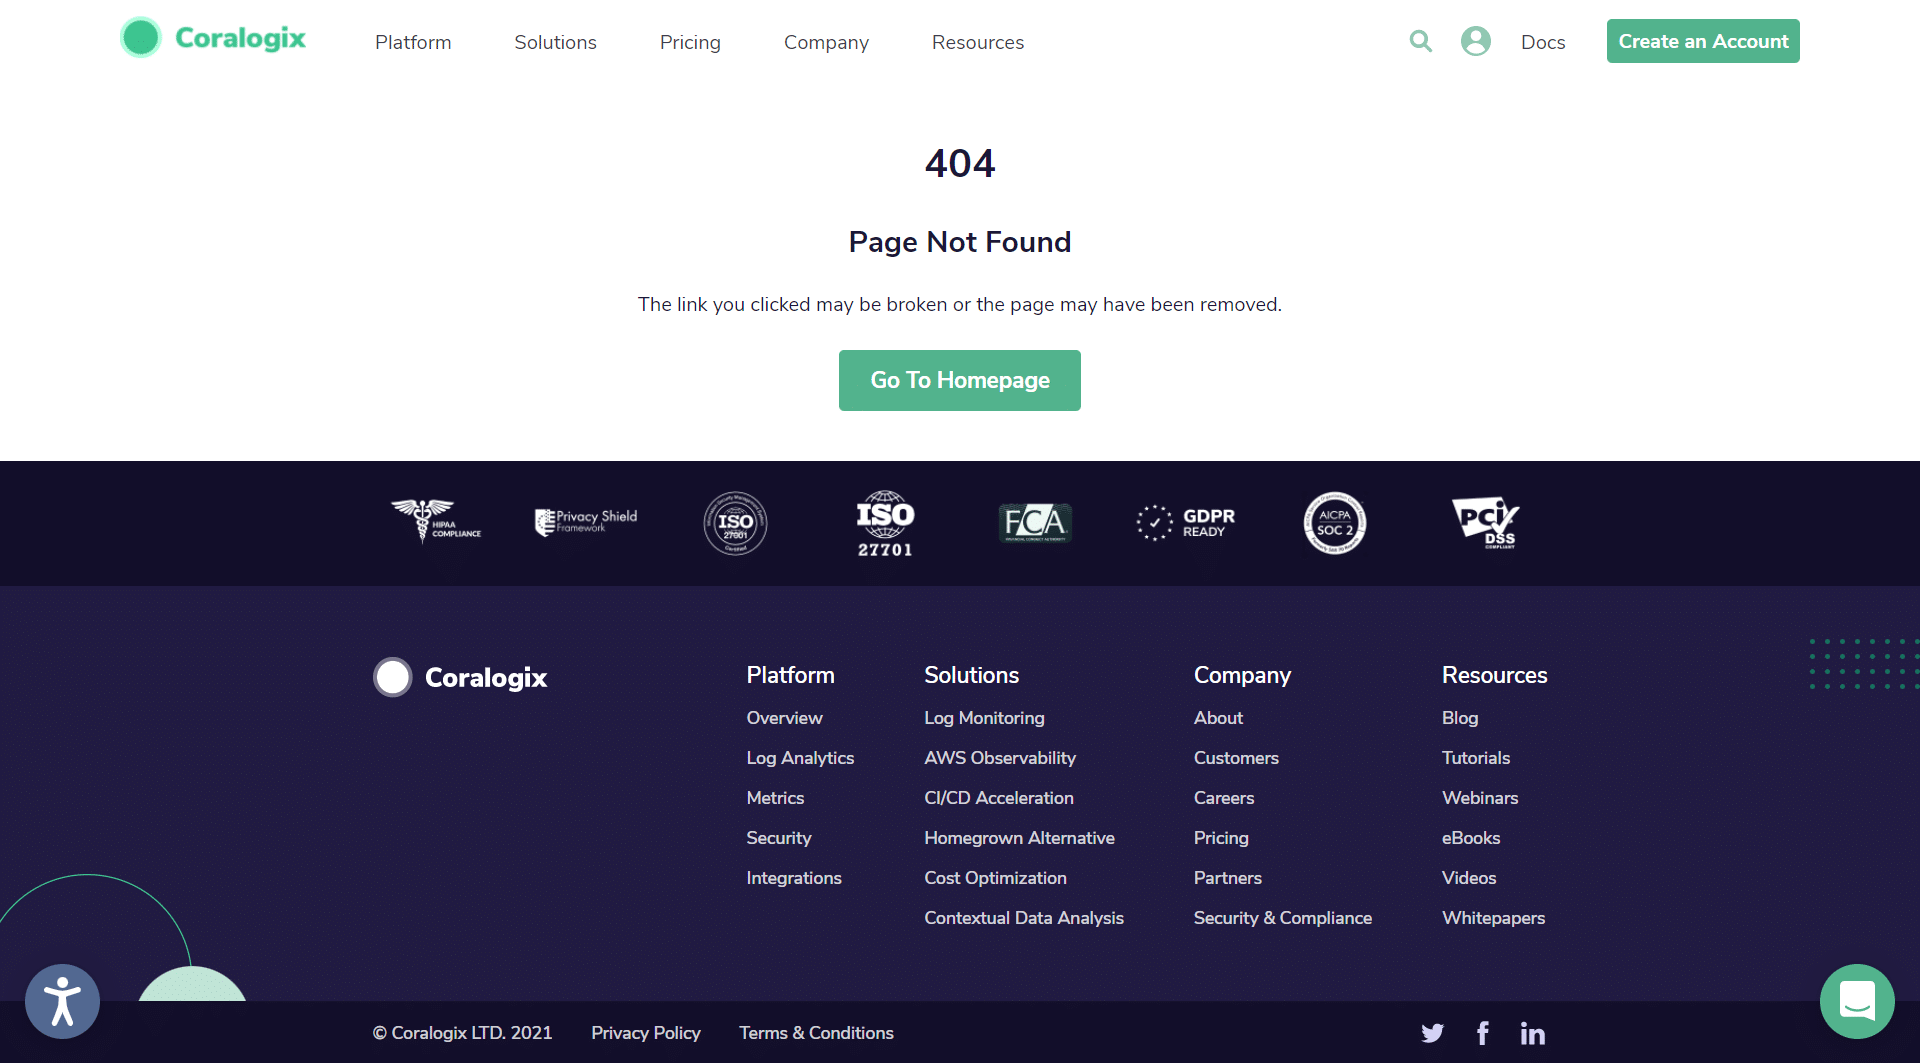Click footer Resources column heading
The width and height of the screenshot is (1920, 1063).
click(1494, 675)
